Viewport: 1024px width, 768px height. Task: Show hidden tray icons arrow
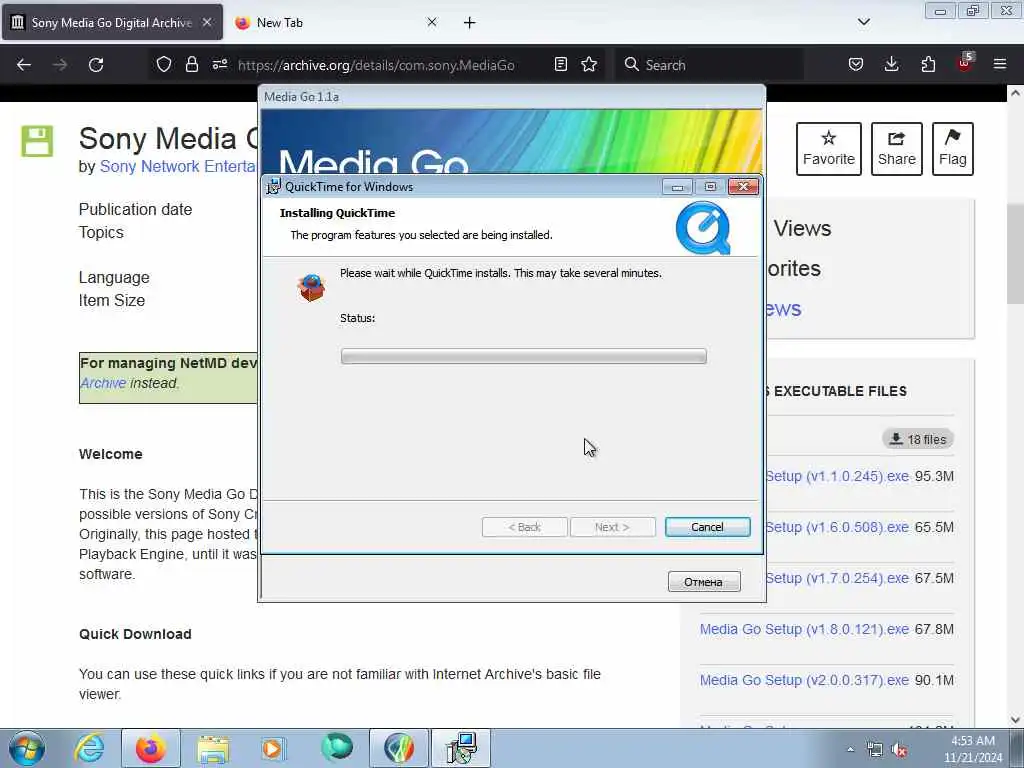point(850,750)
